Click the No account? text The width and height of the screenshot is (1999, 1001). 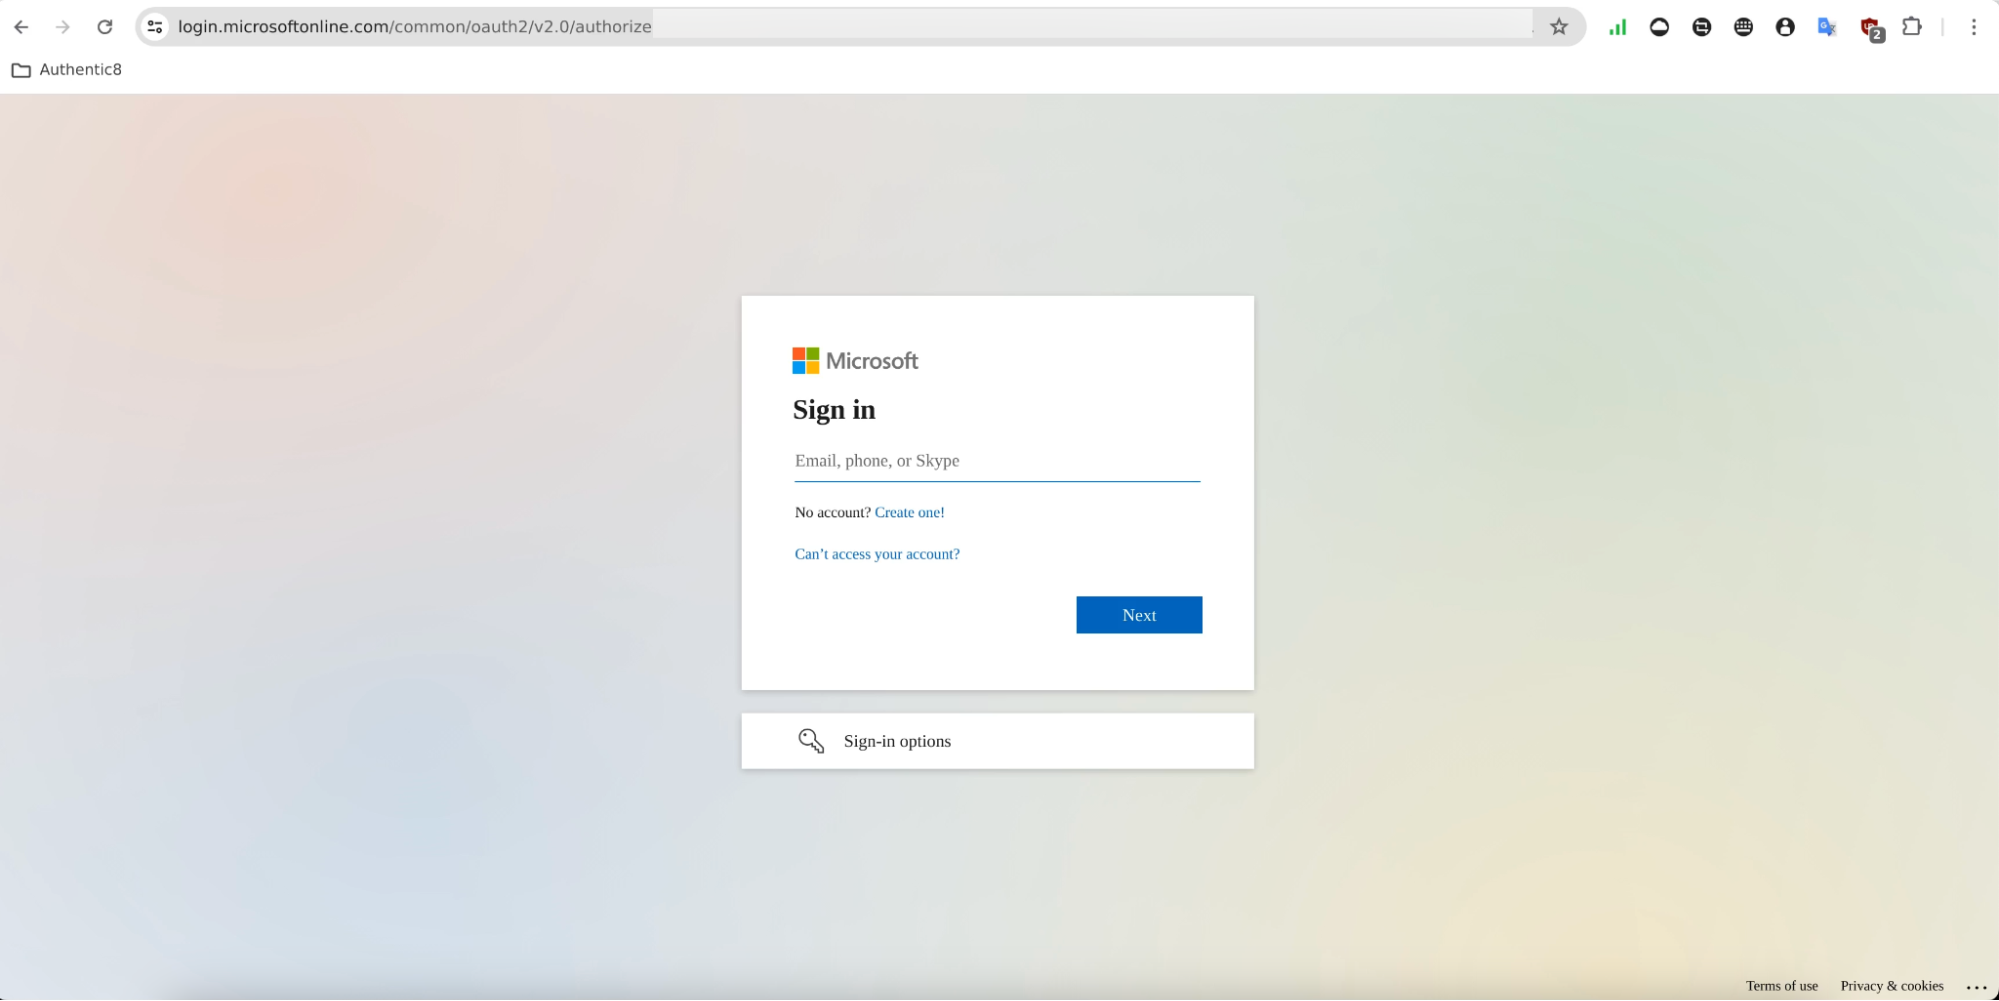[x=833, y=513]
